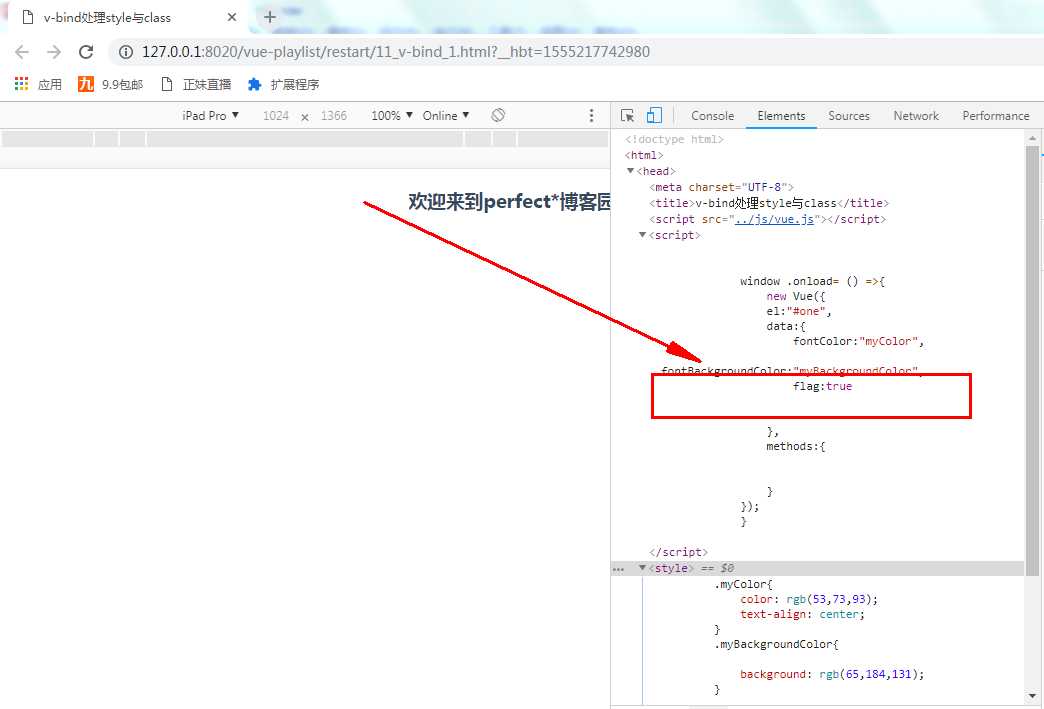Switch to the Elements tab

[x=781, y=116]
